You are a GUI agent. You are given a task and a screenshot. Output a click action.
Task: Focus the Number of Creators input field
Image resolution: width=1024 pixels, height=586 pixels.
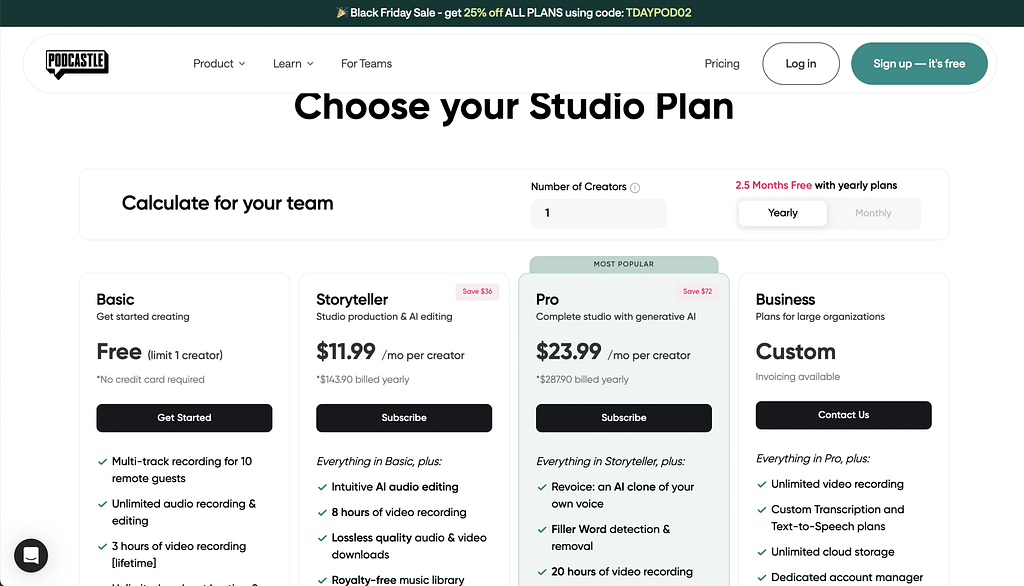tap(598, 213)
